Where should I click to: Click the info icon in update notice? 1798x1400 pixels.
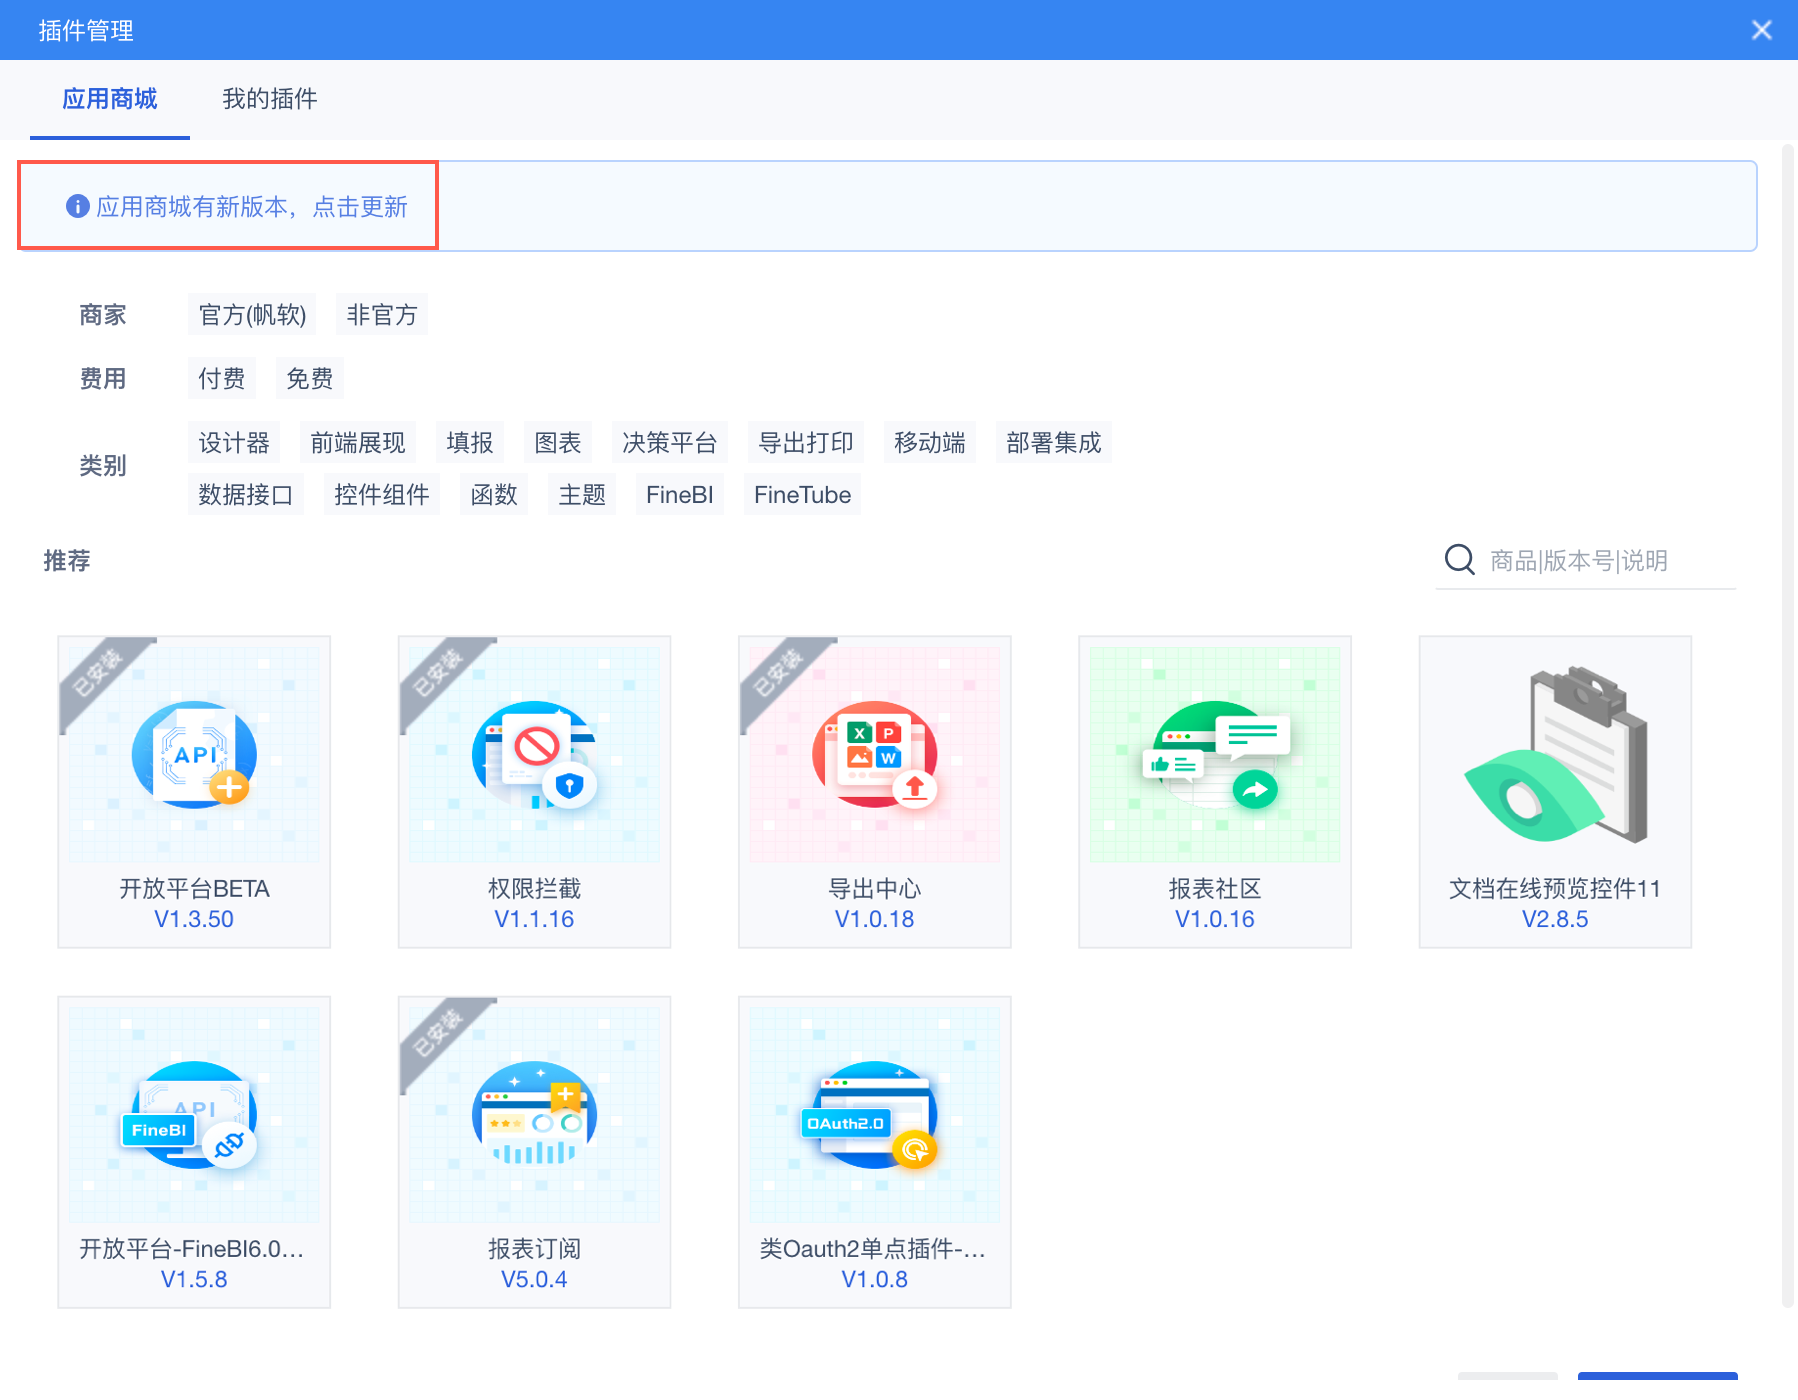tap(78, 206)
